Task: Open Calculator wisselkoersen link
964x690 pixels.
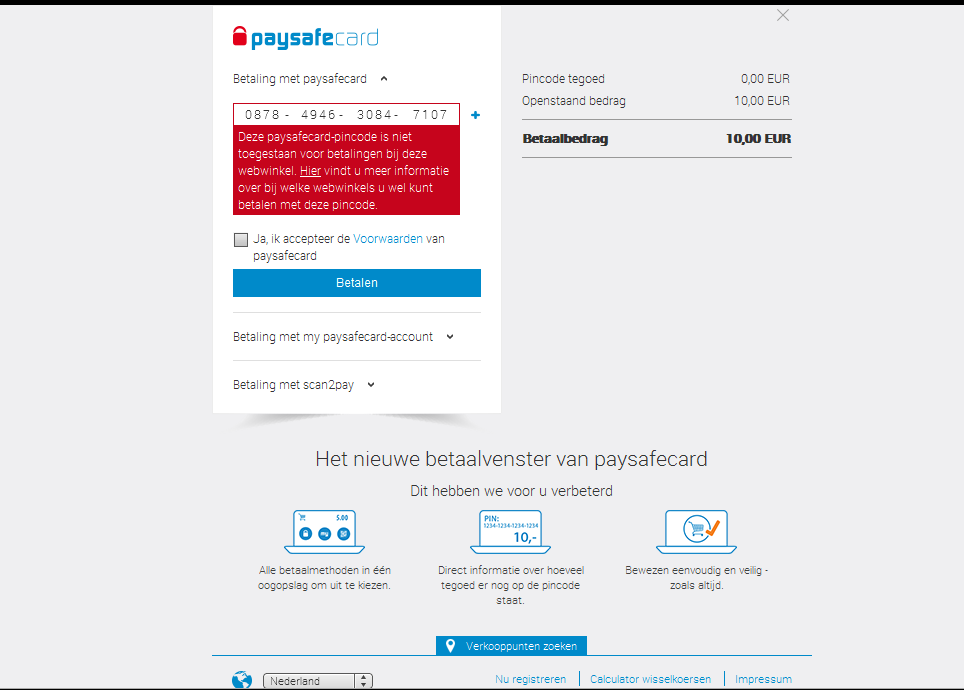Action: tap(650, 679)
